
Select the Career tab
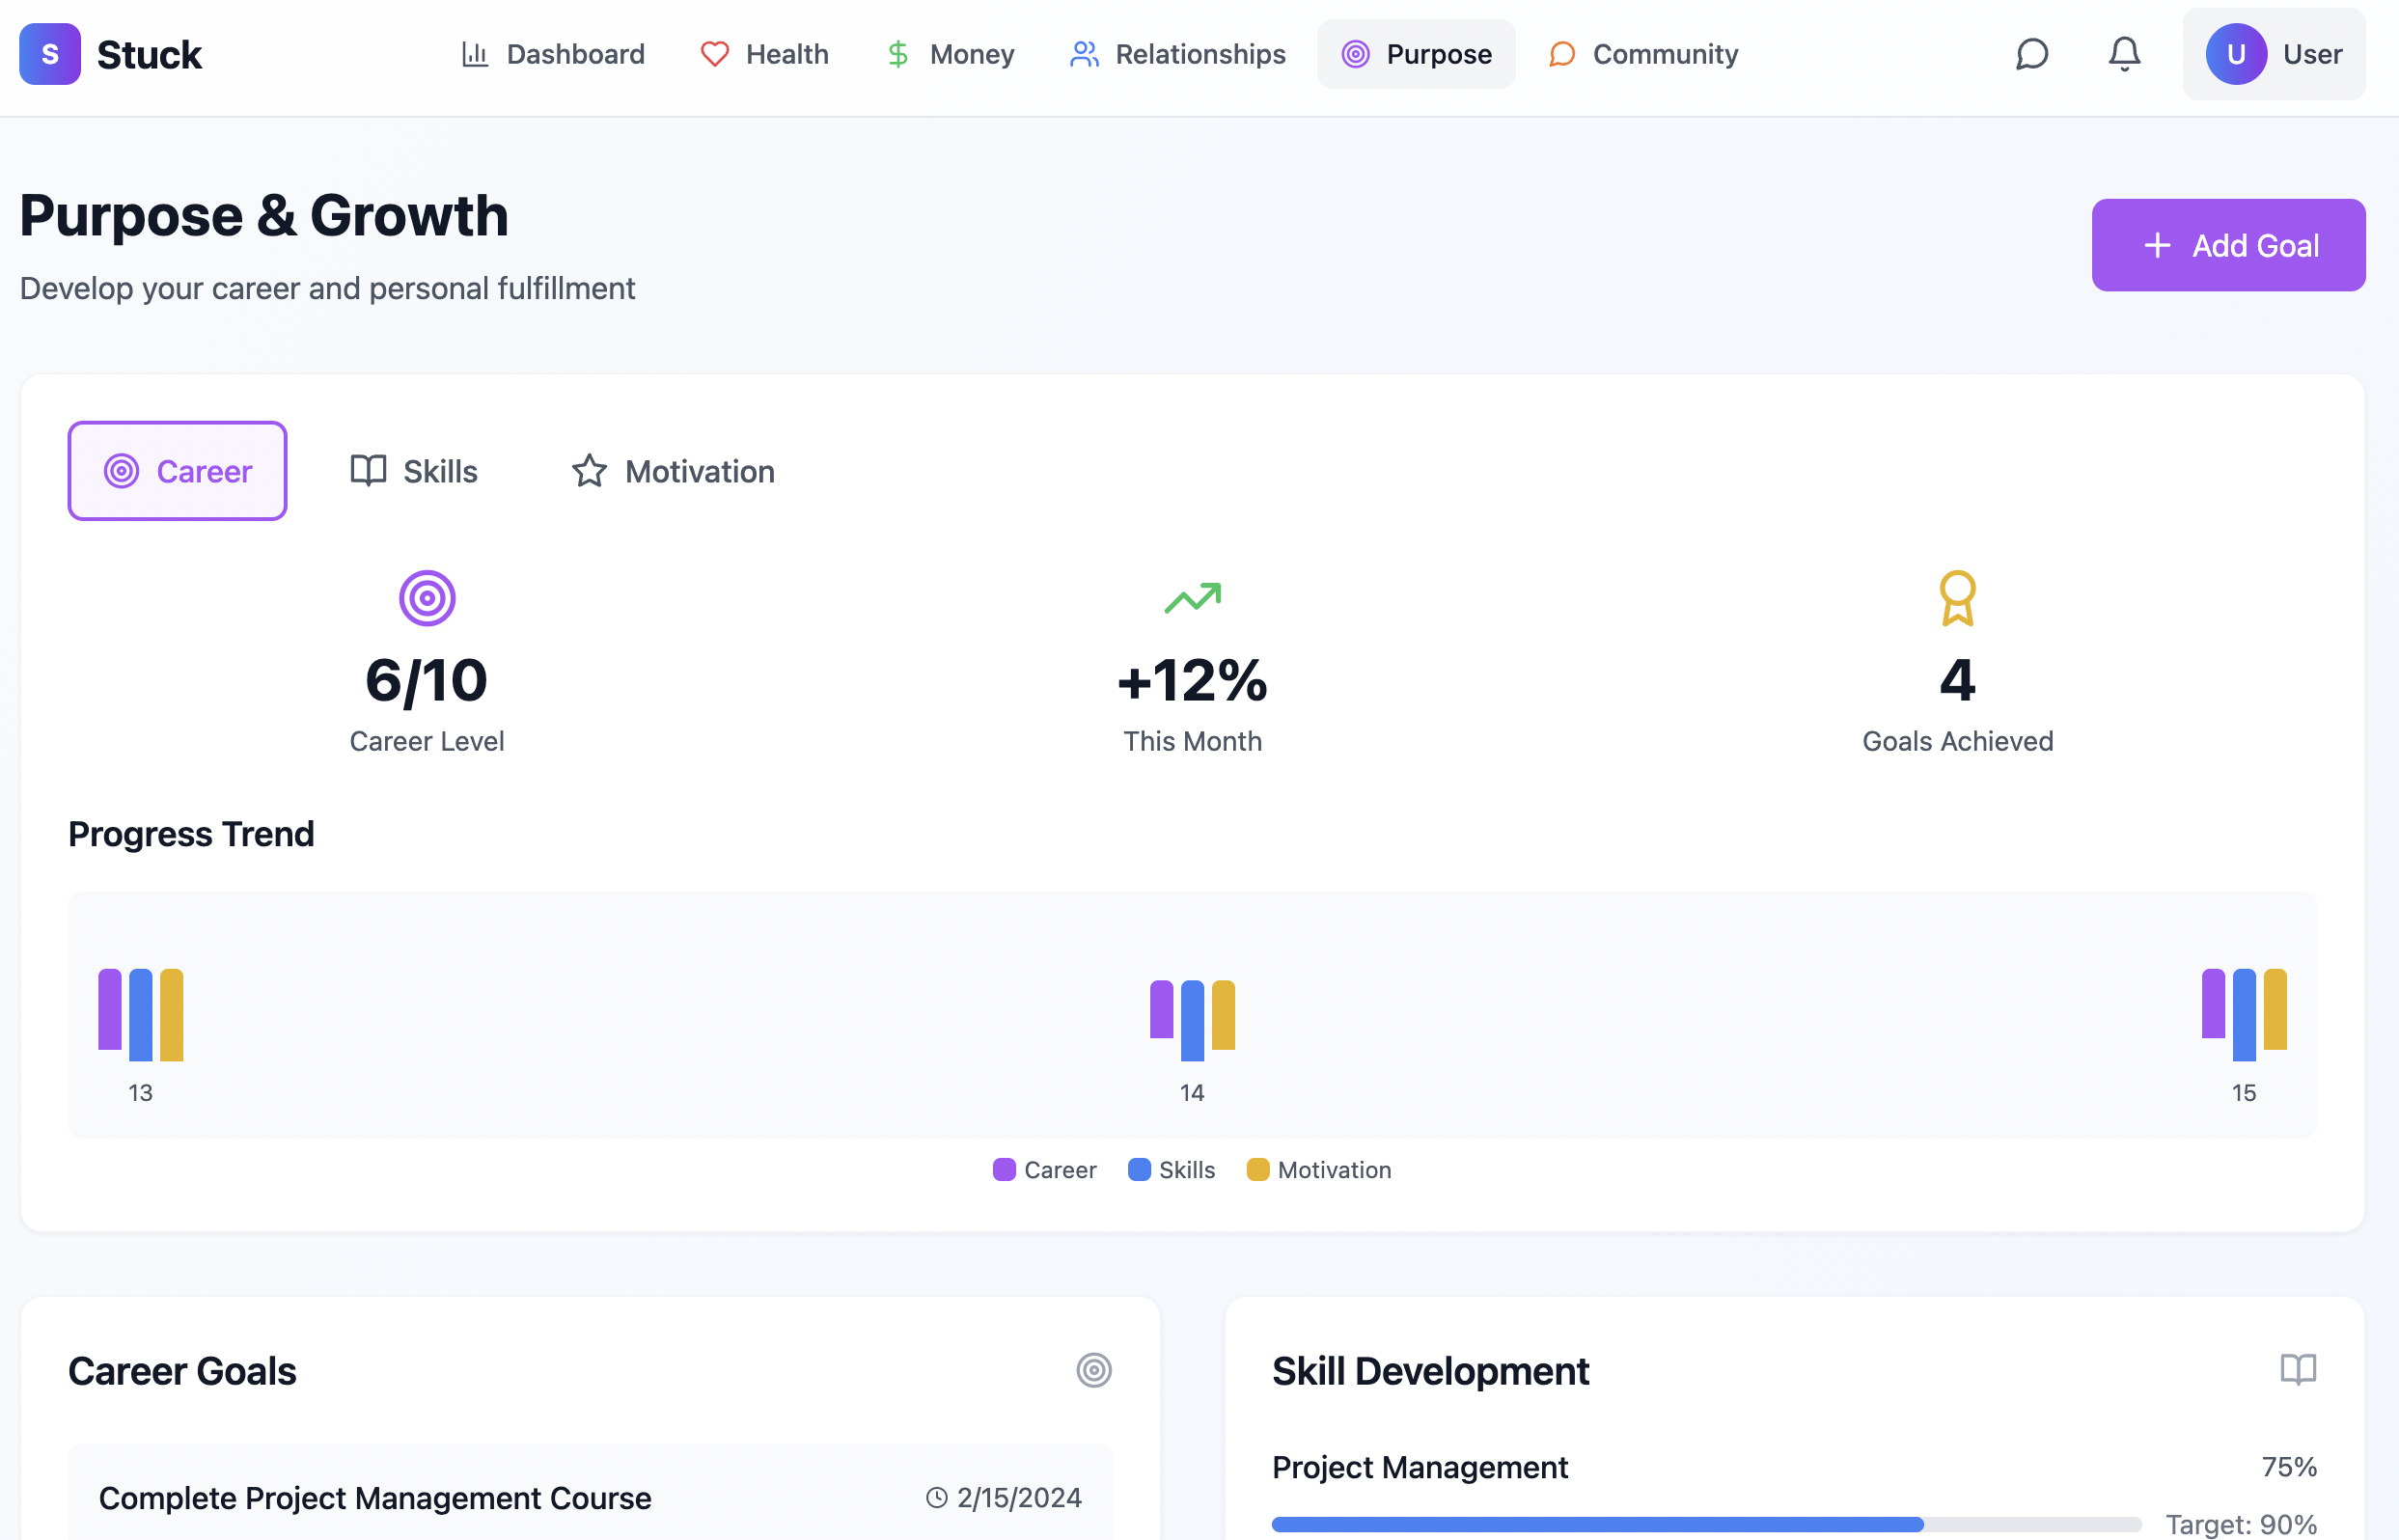pyautogui.click(x=178, y=471)
